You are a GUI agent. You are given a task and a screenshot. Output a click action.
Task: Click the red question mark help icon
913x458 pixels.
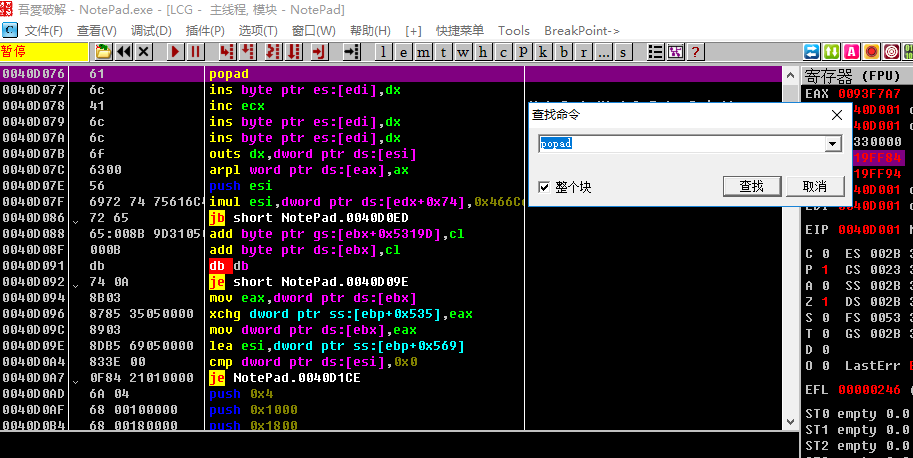[696, 51]
